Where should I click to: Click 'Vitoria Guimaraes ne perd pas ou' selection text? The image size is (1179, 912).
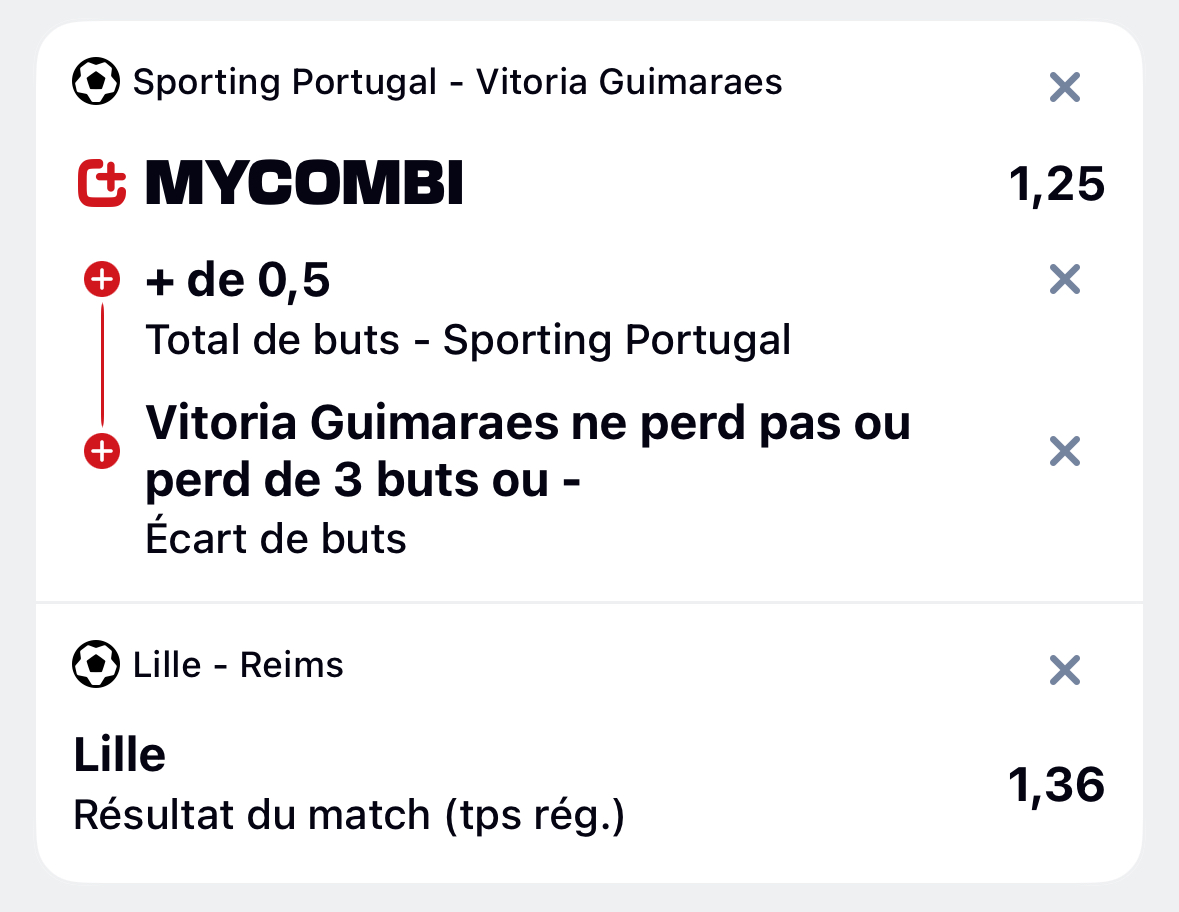(528, 423)
